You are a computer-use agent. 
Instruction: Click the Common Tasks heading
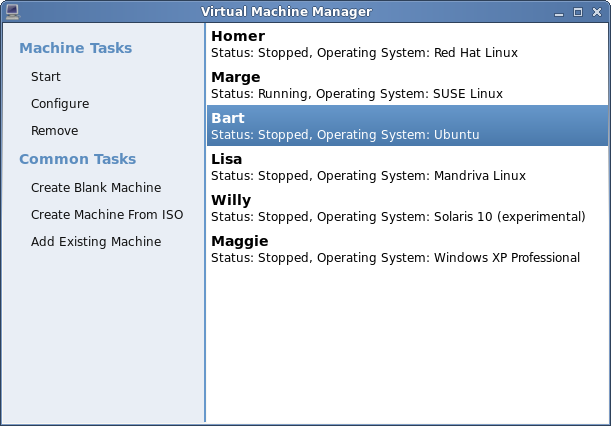click(x=78, y=159)
